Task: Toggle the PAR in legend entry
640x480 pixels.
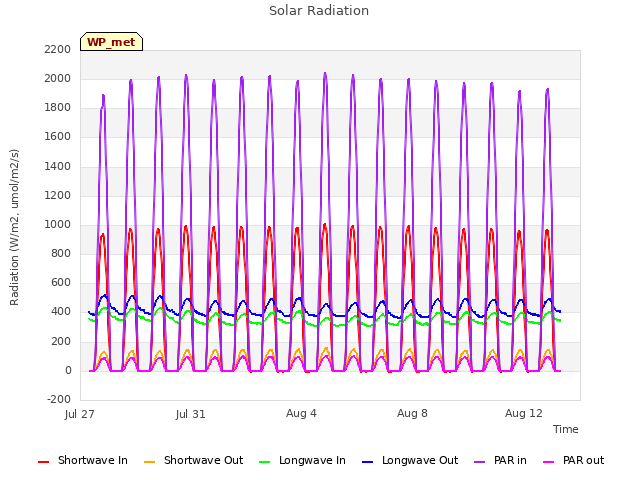Action: point(500,460)
